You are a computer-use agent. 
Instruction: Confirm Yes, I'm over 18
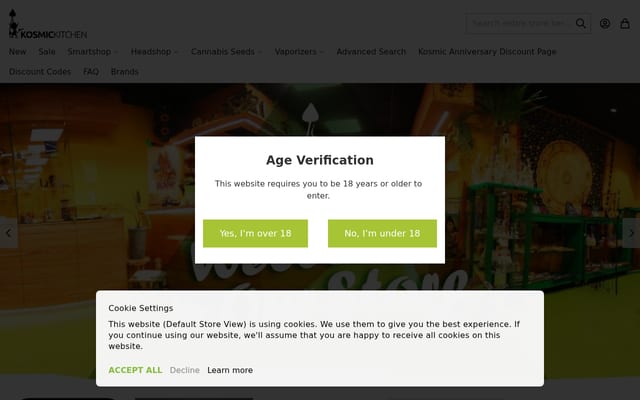(x=256, y=233)
